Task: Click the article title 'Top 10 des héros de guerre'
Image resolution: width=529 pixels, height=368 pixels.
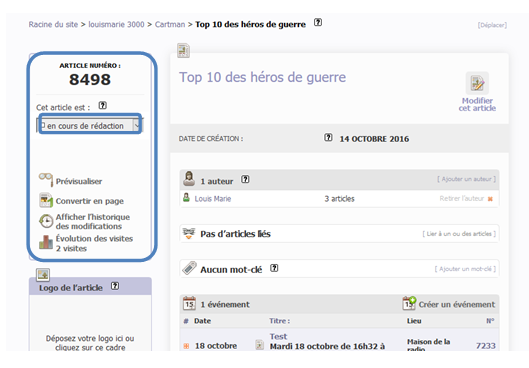Action: click(262, 77)
